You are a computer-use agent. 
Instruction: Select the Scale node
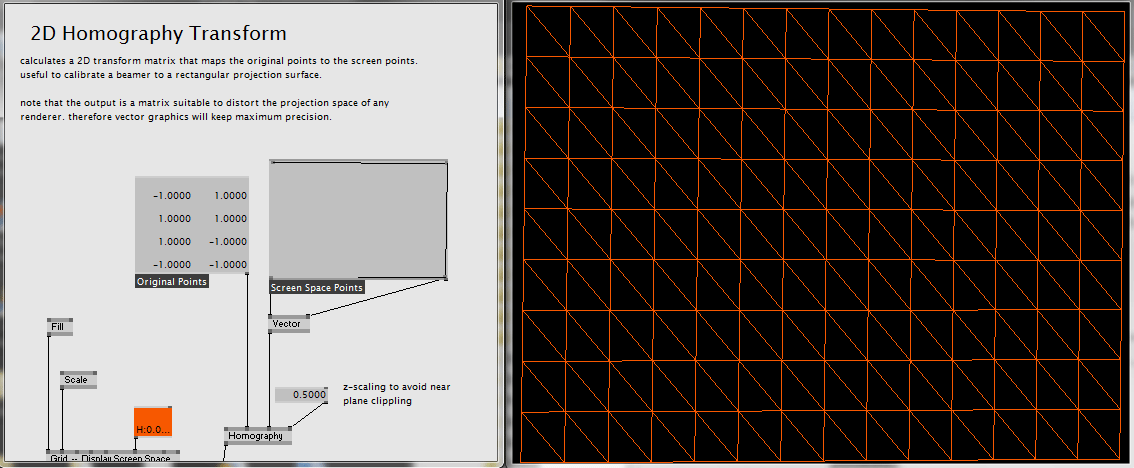click(78, 380)
